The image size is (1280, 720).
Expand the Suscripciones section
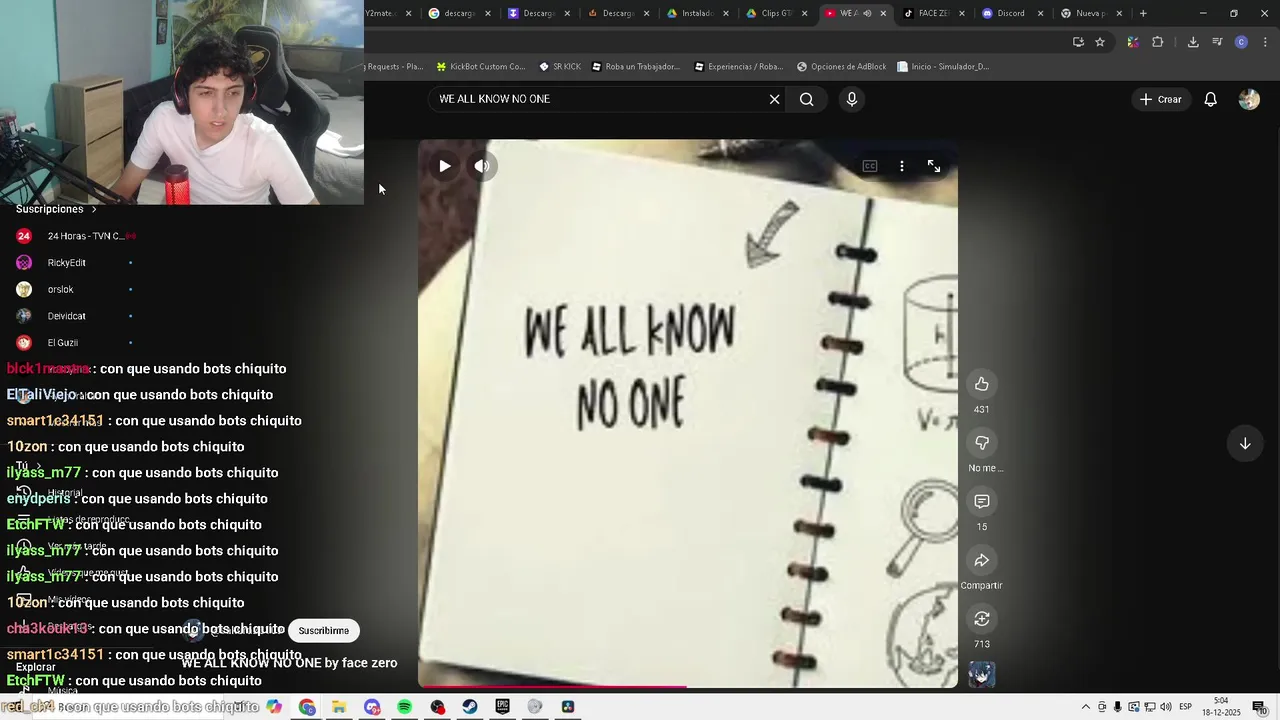click(x=56, y=209)
